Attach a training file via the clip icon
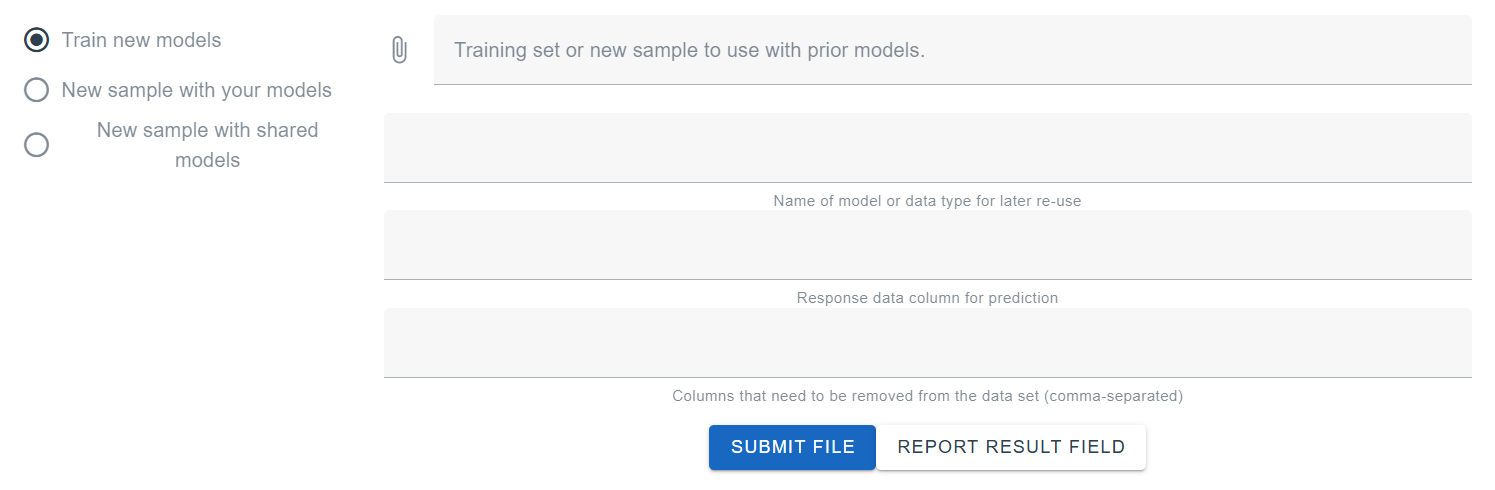 click(x=399, y=50)
